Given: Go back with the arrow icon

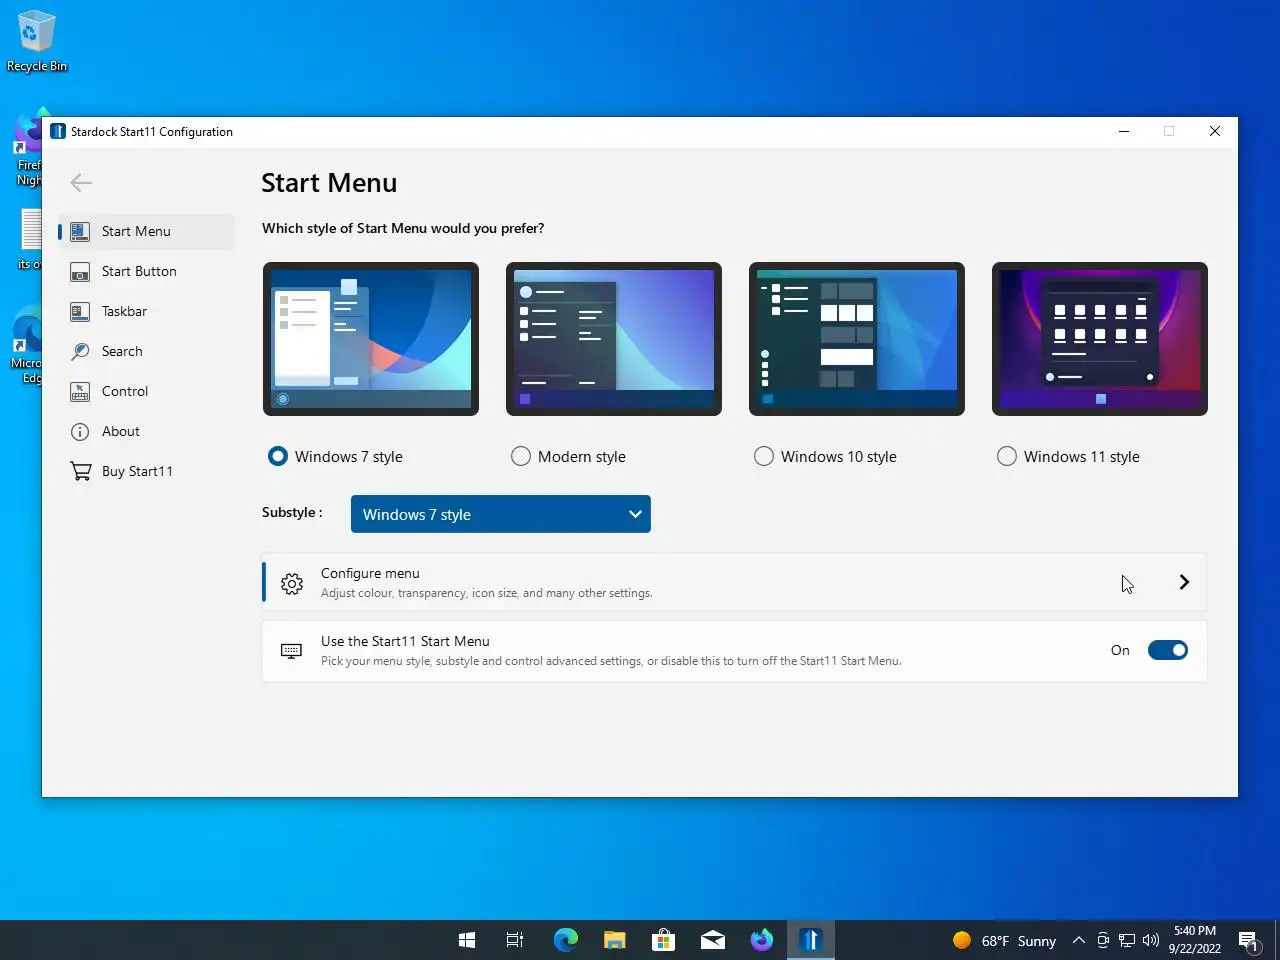Looking at the screenshot, I should point(81,182).
